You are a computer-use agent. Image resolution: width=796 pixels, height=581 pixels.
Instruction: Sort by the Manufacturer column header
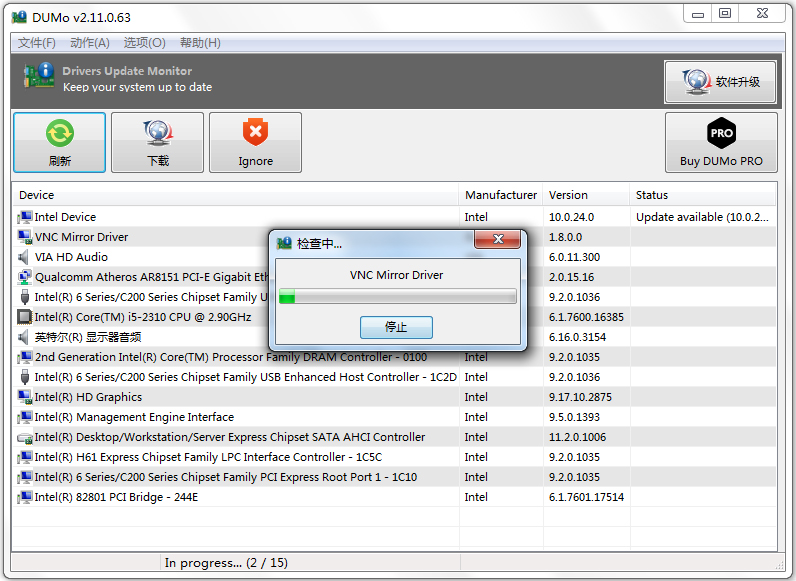(x=501, y=195)
